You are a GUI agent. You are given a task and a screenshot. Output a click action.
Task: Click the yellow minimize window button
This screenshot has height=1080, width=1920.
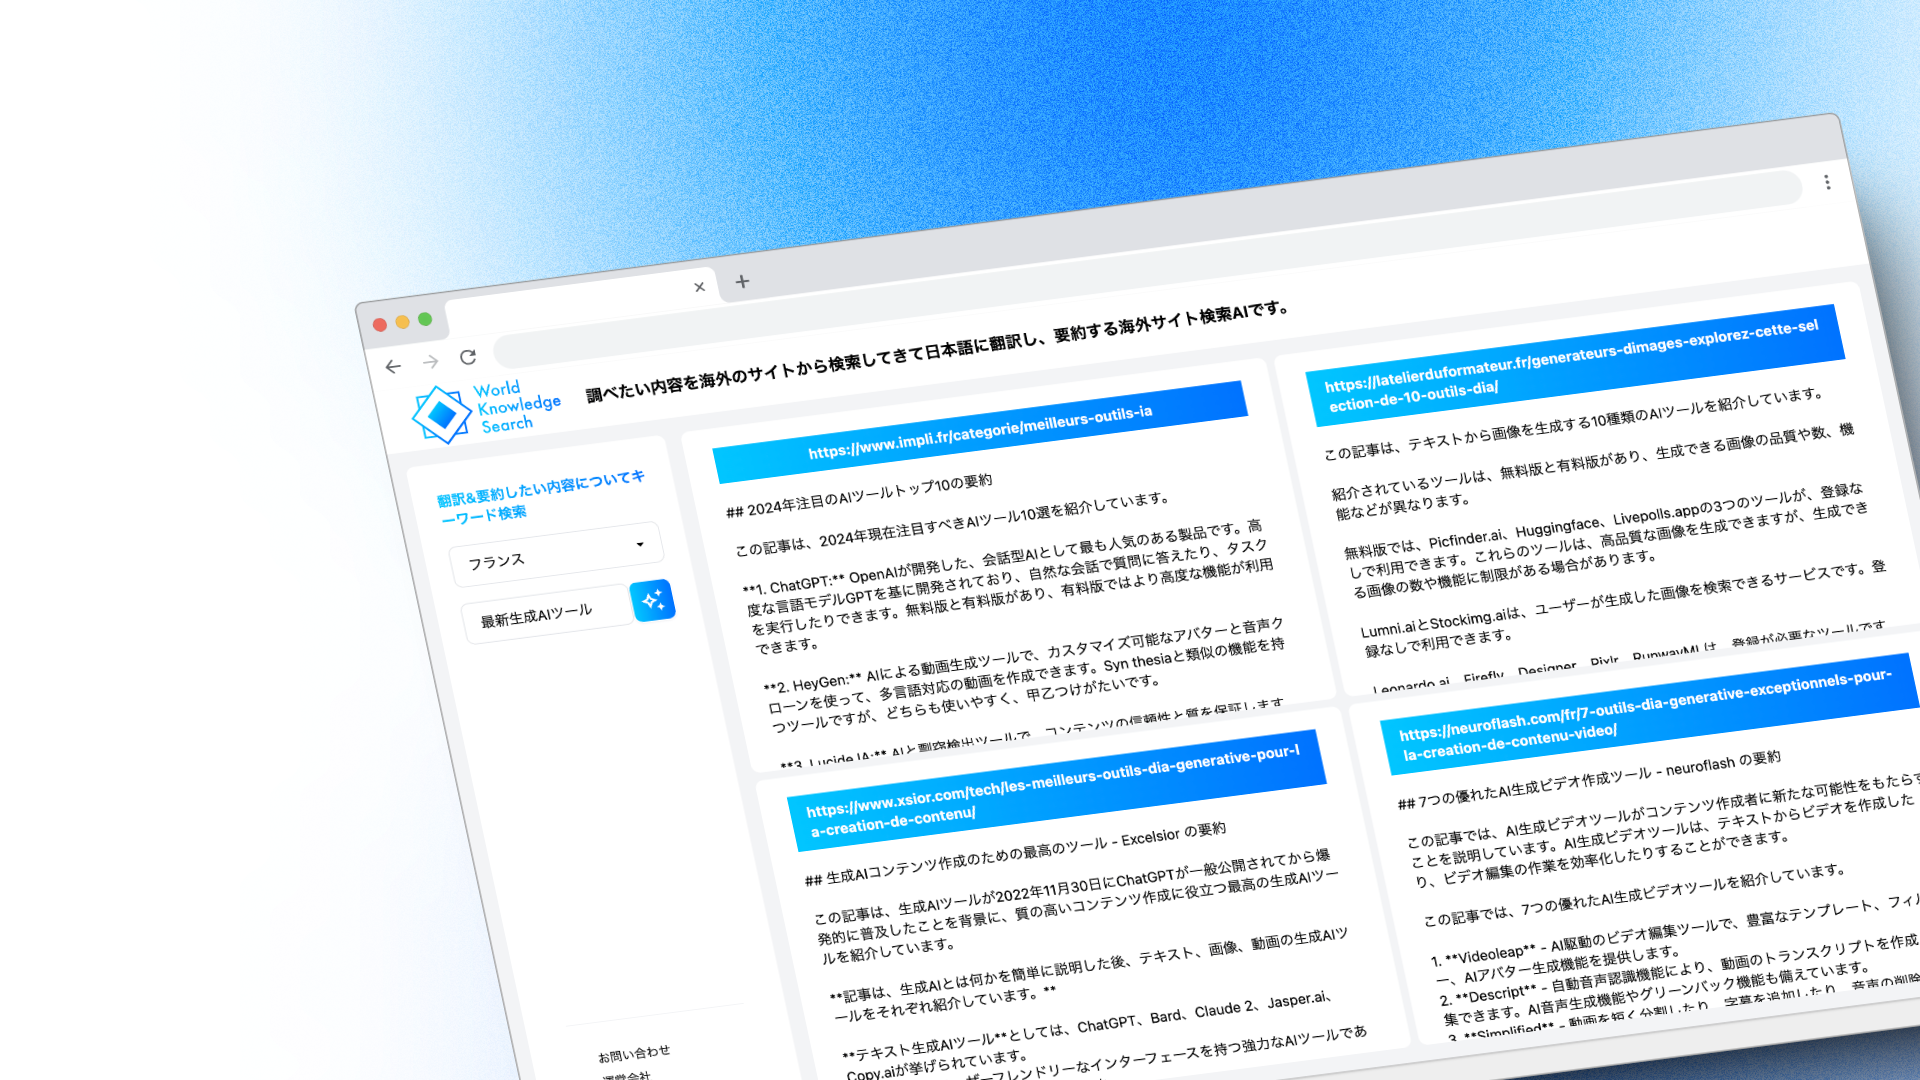click(402, 322)
